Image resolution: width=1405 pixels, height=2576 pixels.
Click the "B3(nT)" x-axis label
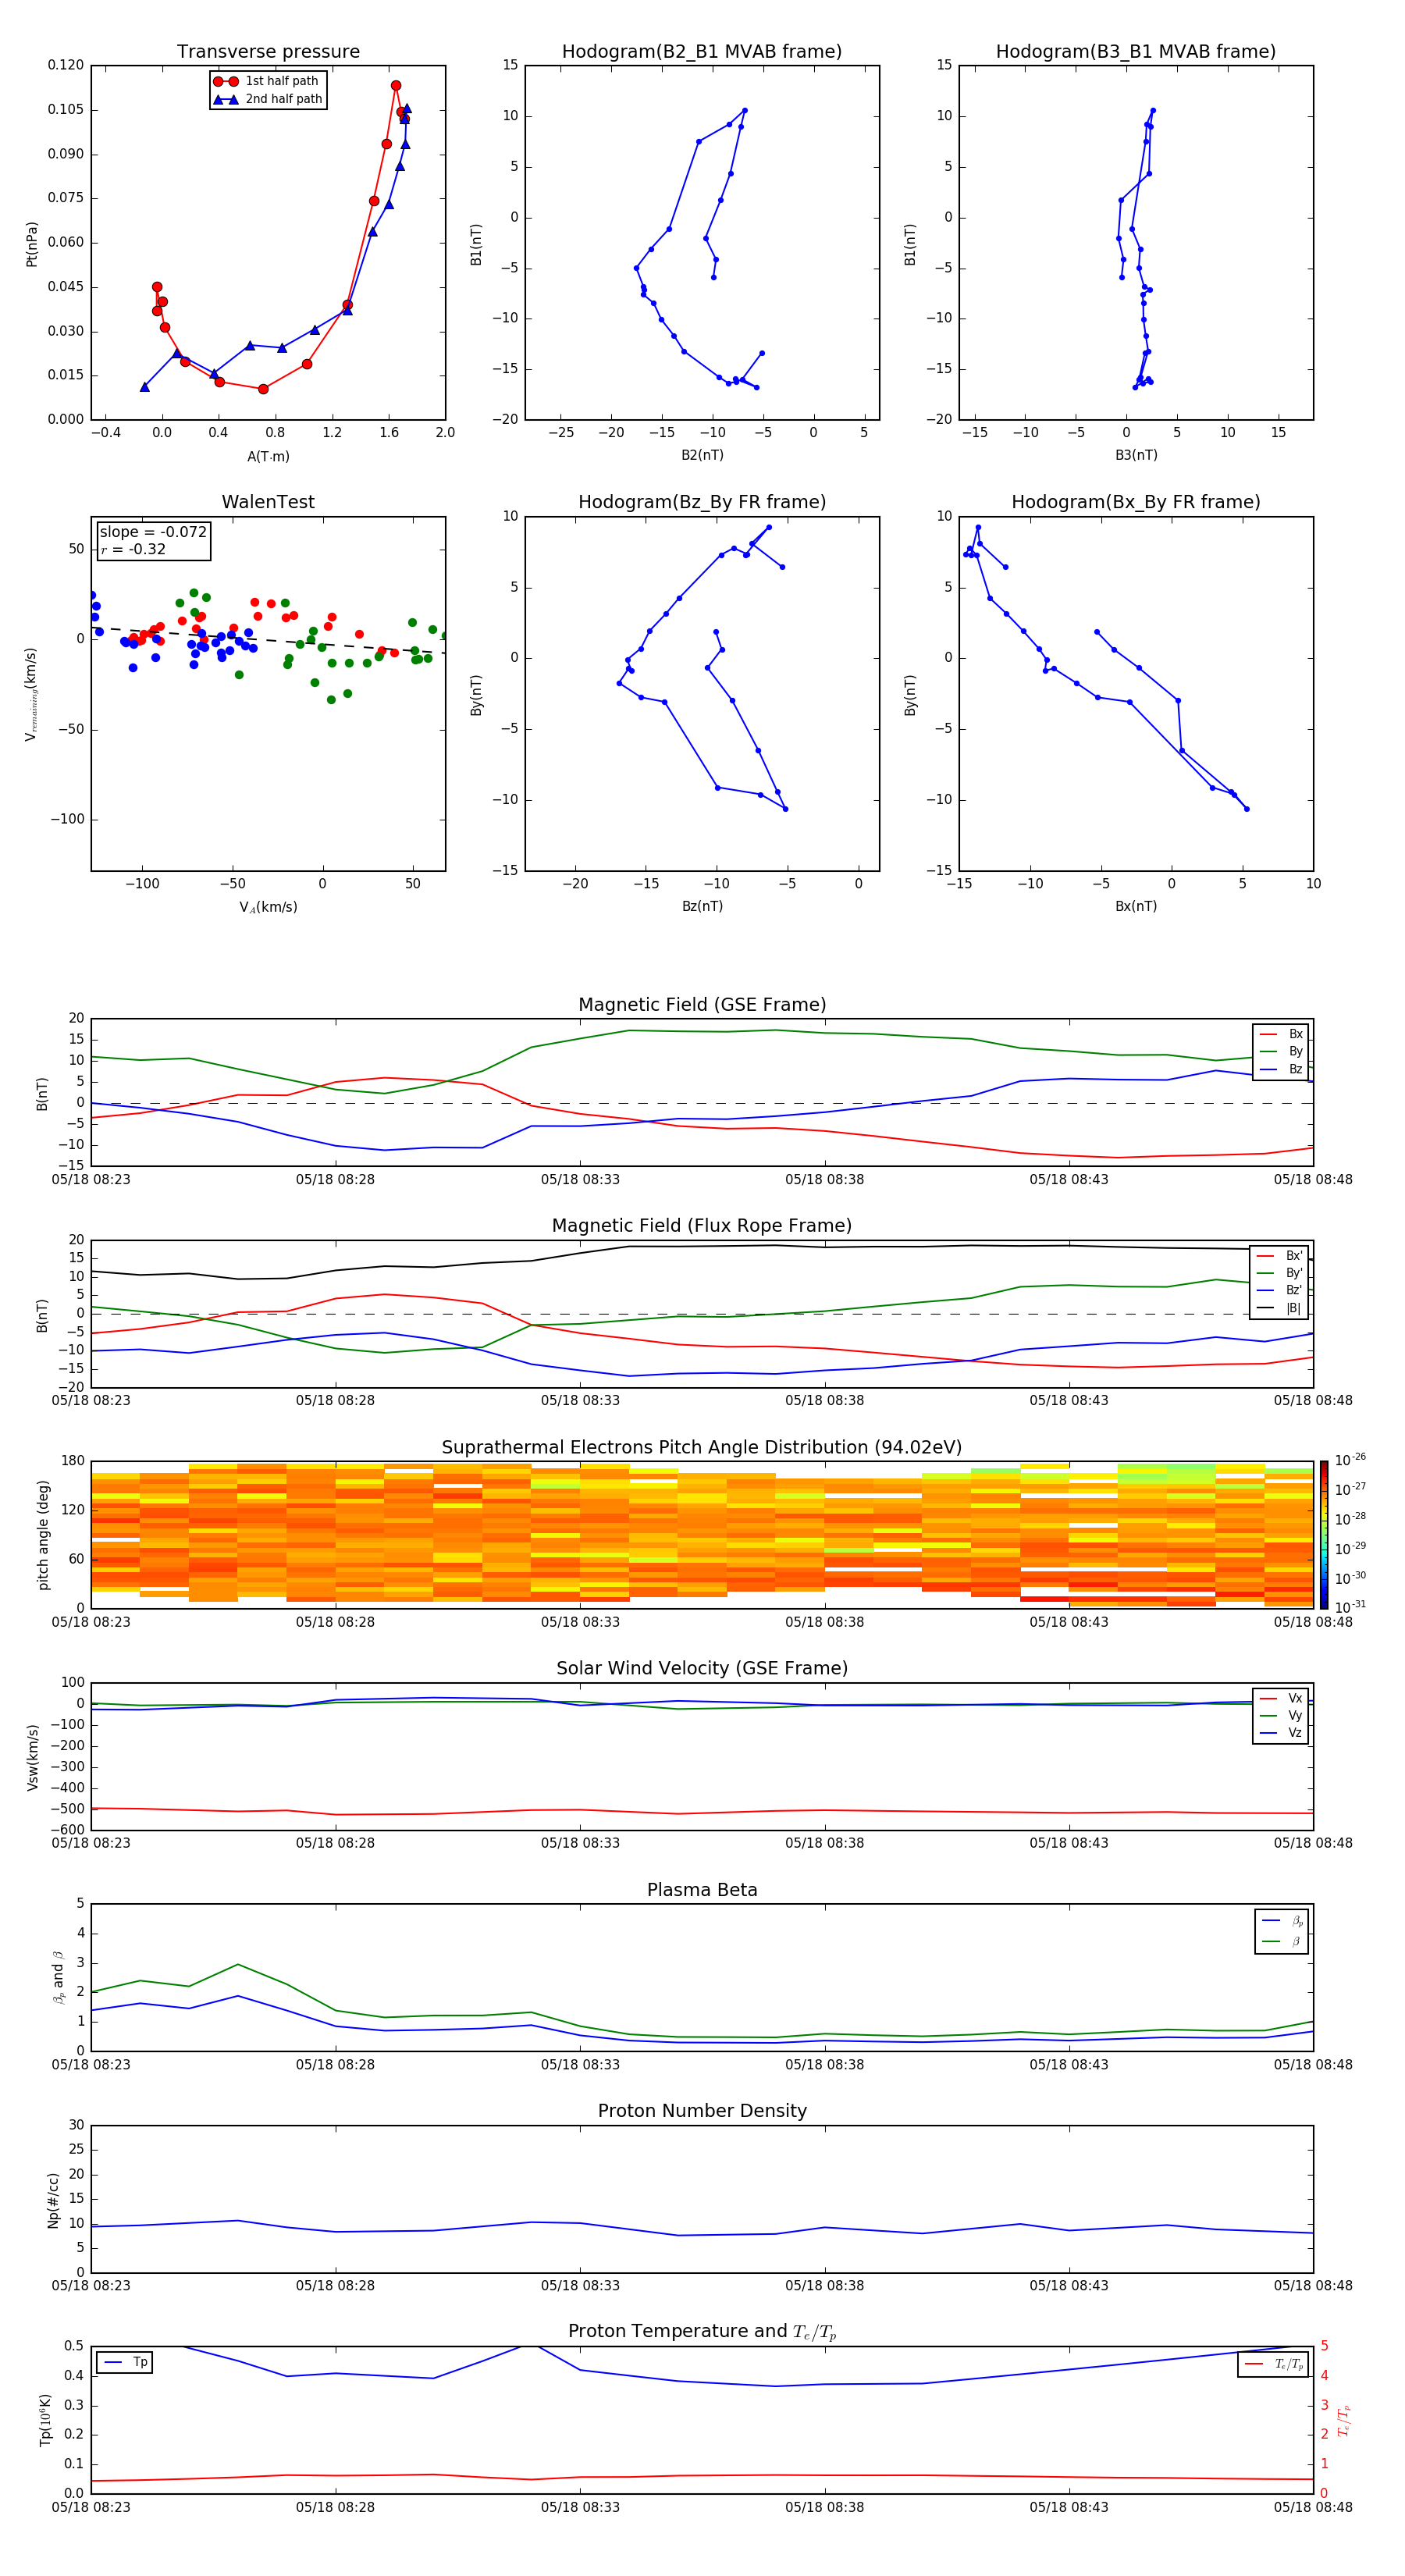pos(1136,455)
